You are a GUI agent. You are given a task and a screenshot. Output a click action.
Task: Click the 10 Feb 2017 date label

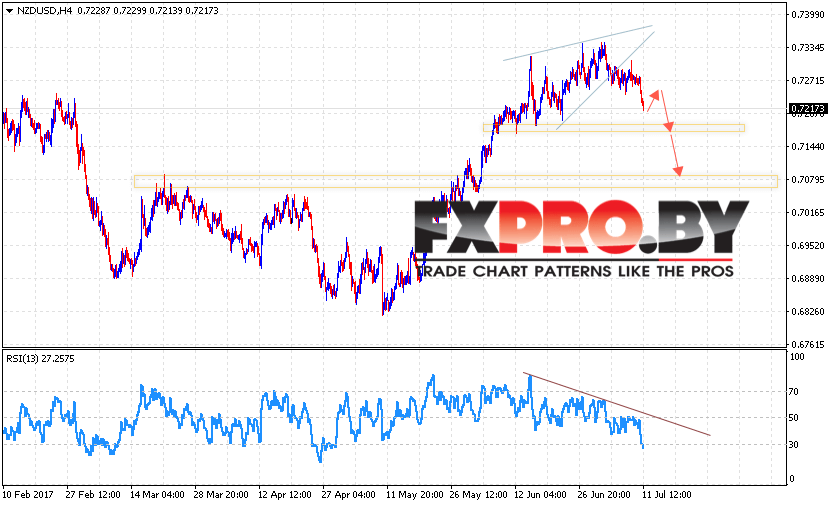pyautogui.click(x=28, y=494)
